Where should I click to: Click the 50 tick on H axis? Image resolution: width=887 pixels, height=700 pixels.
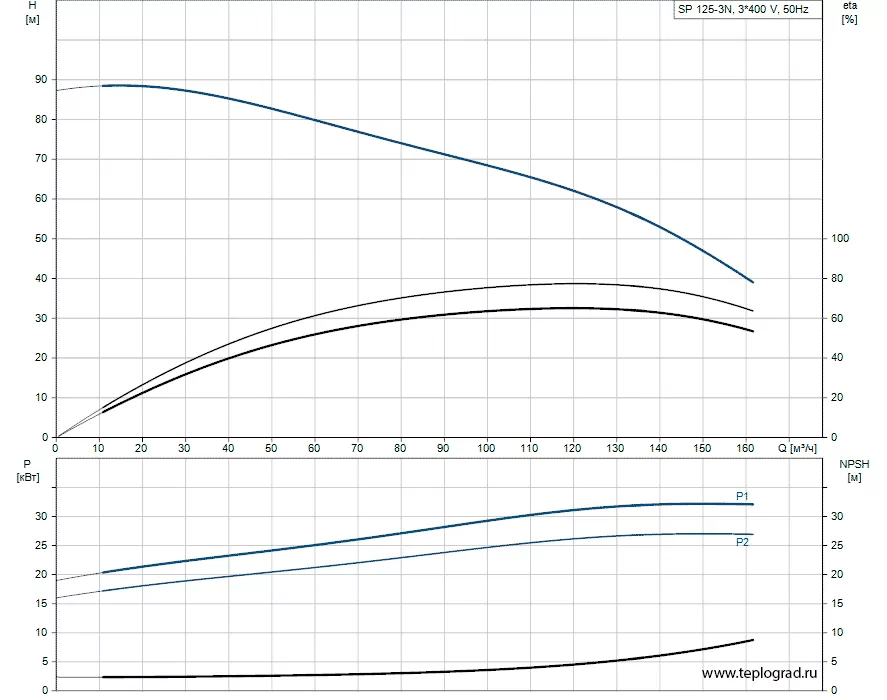pyautogui.click(x=41, y=238)
